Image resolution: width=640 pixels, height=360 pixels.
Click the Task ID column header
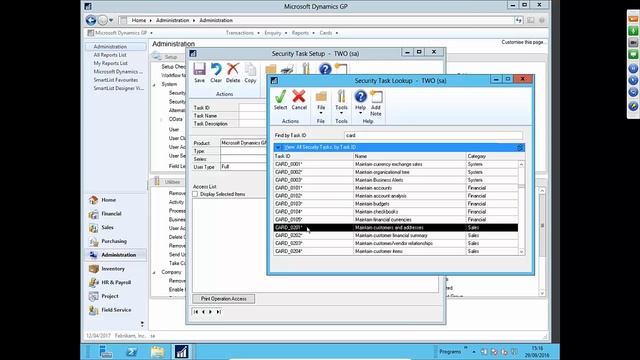tap(313, 156)
